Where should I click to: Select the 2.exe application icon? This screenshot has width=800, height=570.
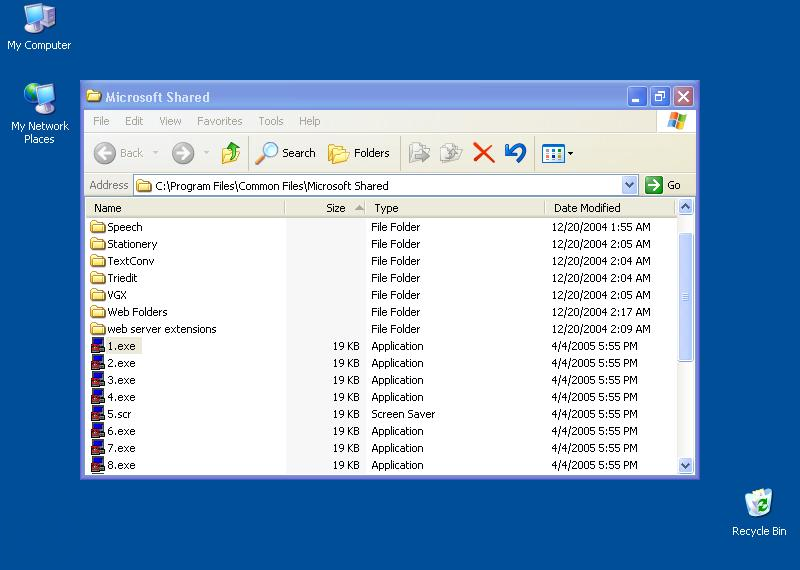coord(97,363)
